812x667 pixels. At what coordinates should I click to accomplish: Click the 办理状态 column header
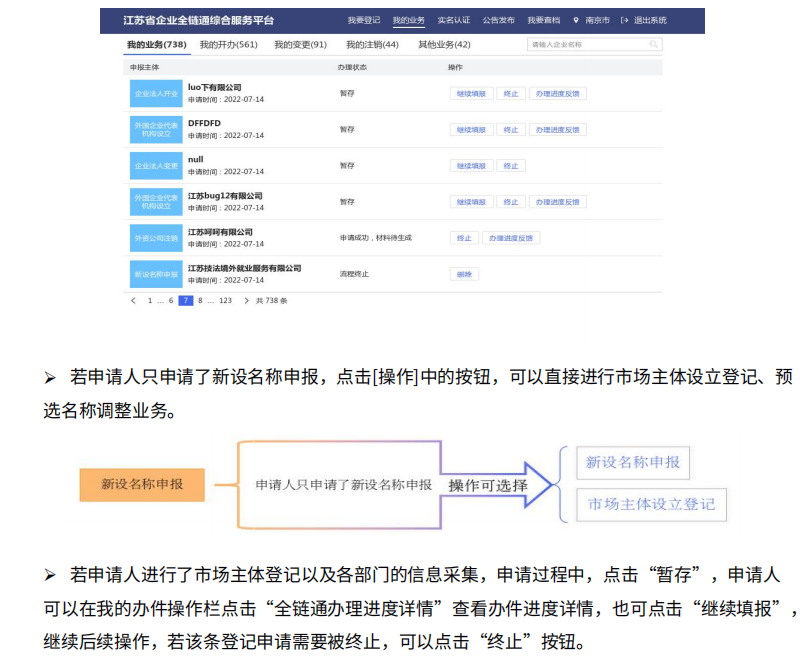click(x=352, y=67)
